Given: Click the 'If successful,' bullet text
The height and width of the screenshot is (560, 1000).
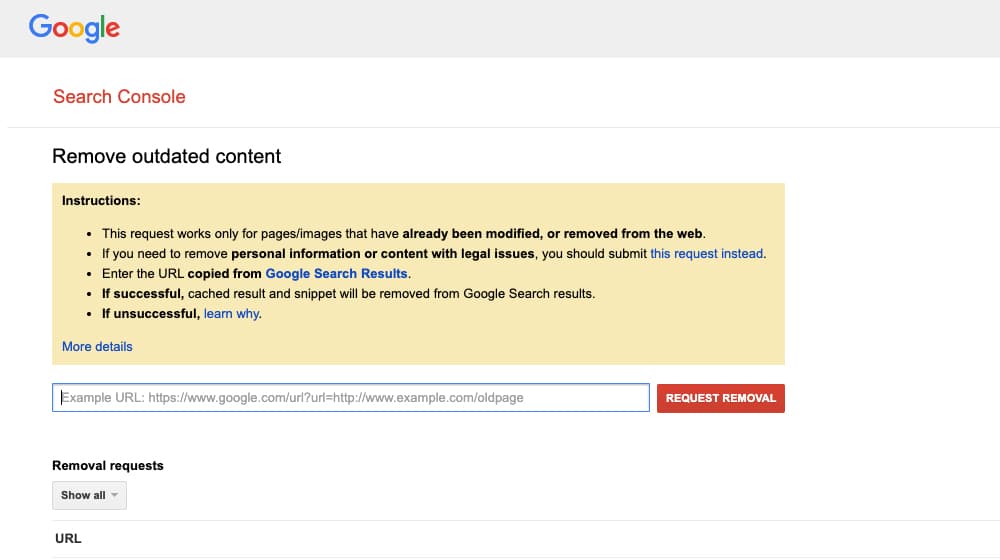Looking at the screenshot, I should pos(143,294).
